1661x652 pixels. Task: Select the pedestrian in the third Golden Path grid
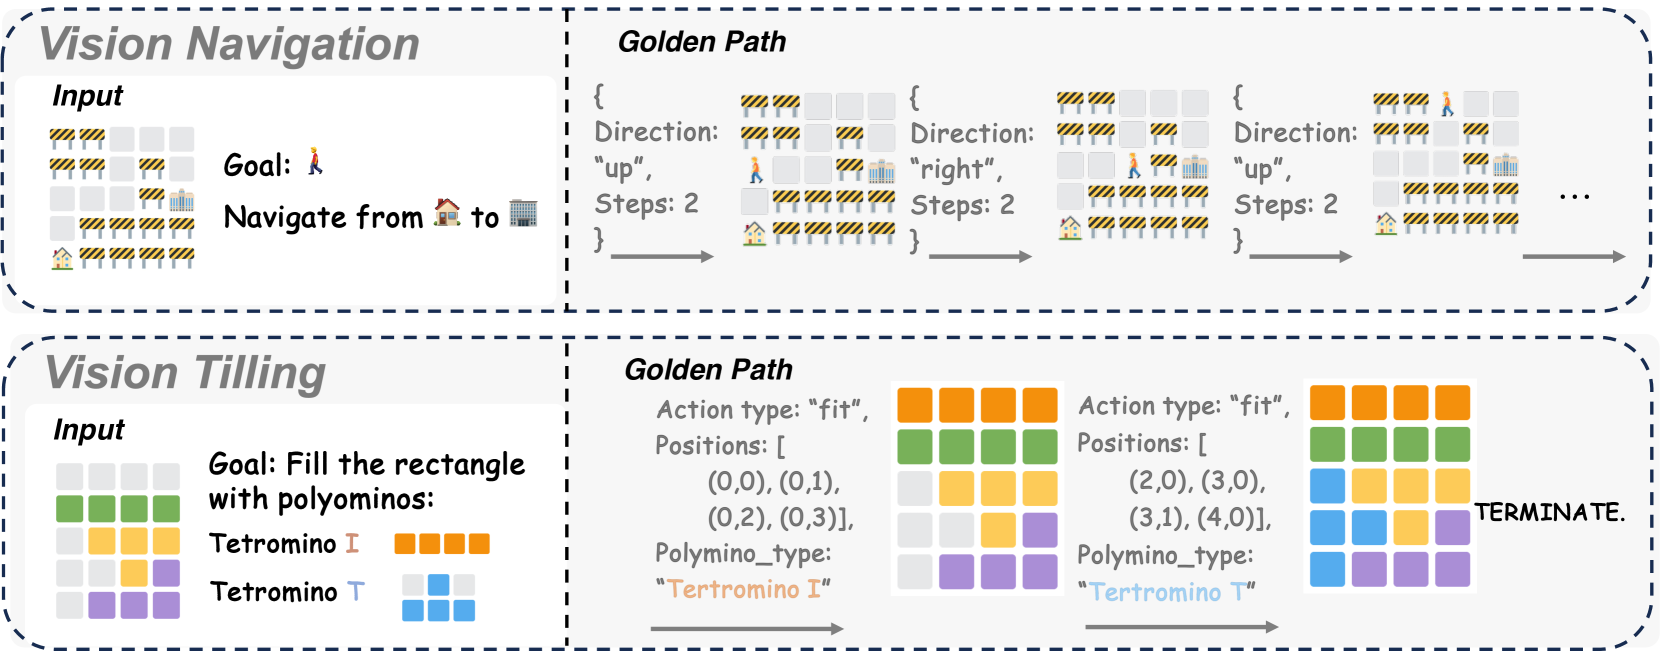click(x=1447, y=103)
